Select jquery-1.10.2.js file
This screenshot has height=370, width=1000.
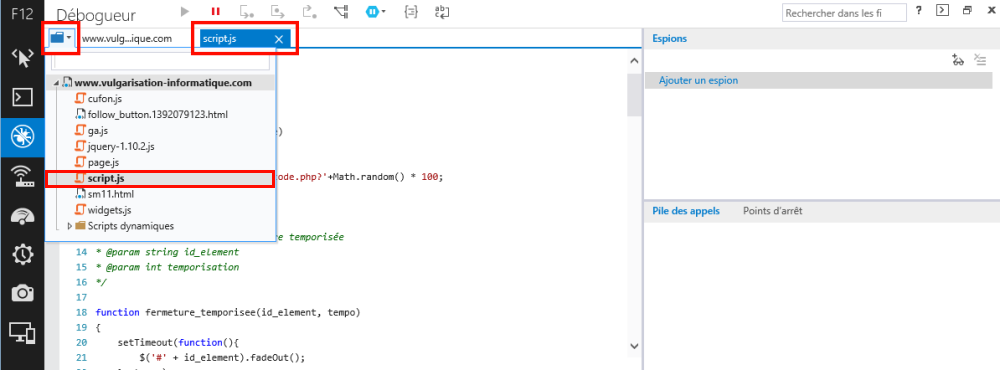coord(121,146)
